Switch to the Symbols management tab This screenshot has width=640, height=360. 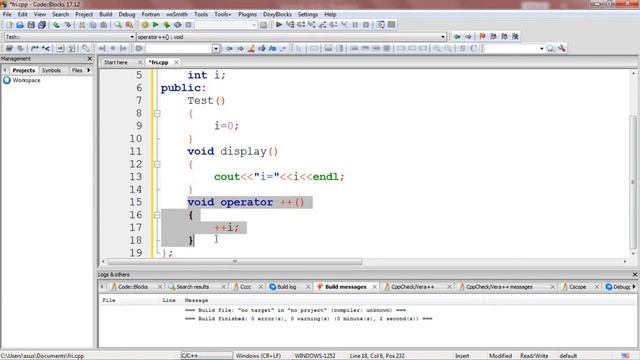tap(51, 70)
